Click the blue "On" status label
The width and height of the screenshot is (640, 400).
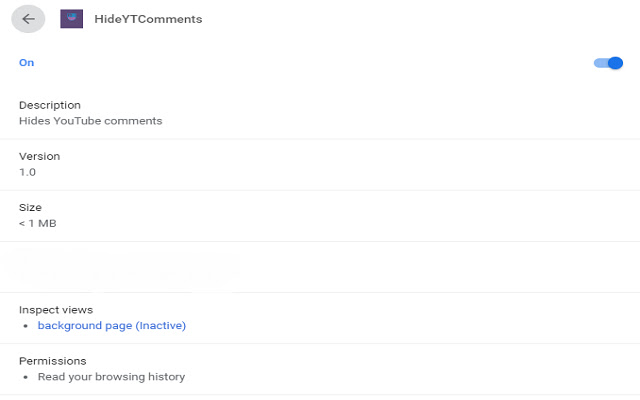click(x=27, y=63)
